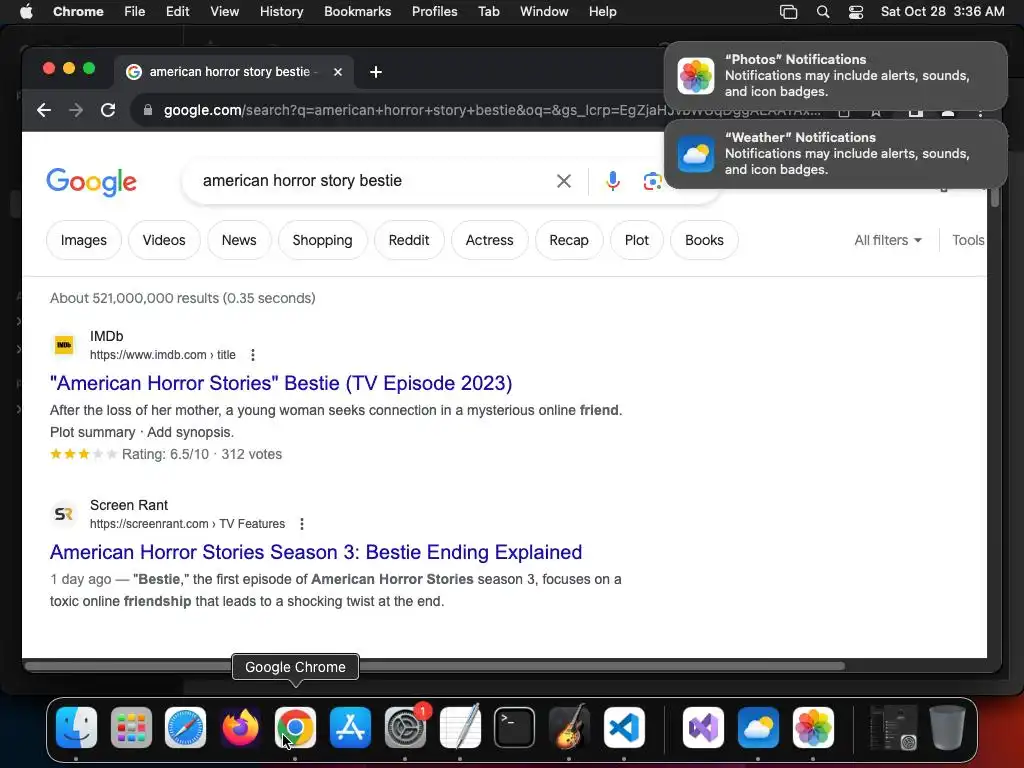Open Control Center in menu bar
The width and height of the screenshot is (1024, 768).
[x=856, y=12]
